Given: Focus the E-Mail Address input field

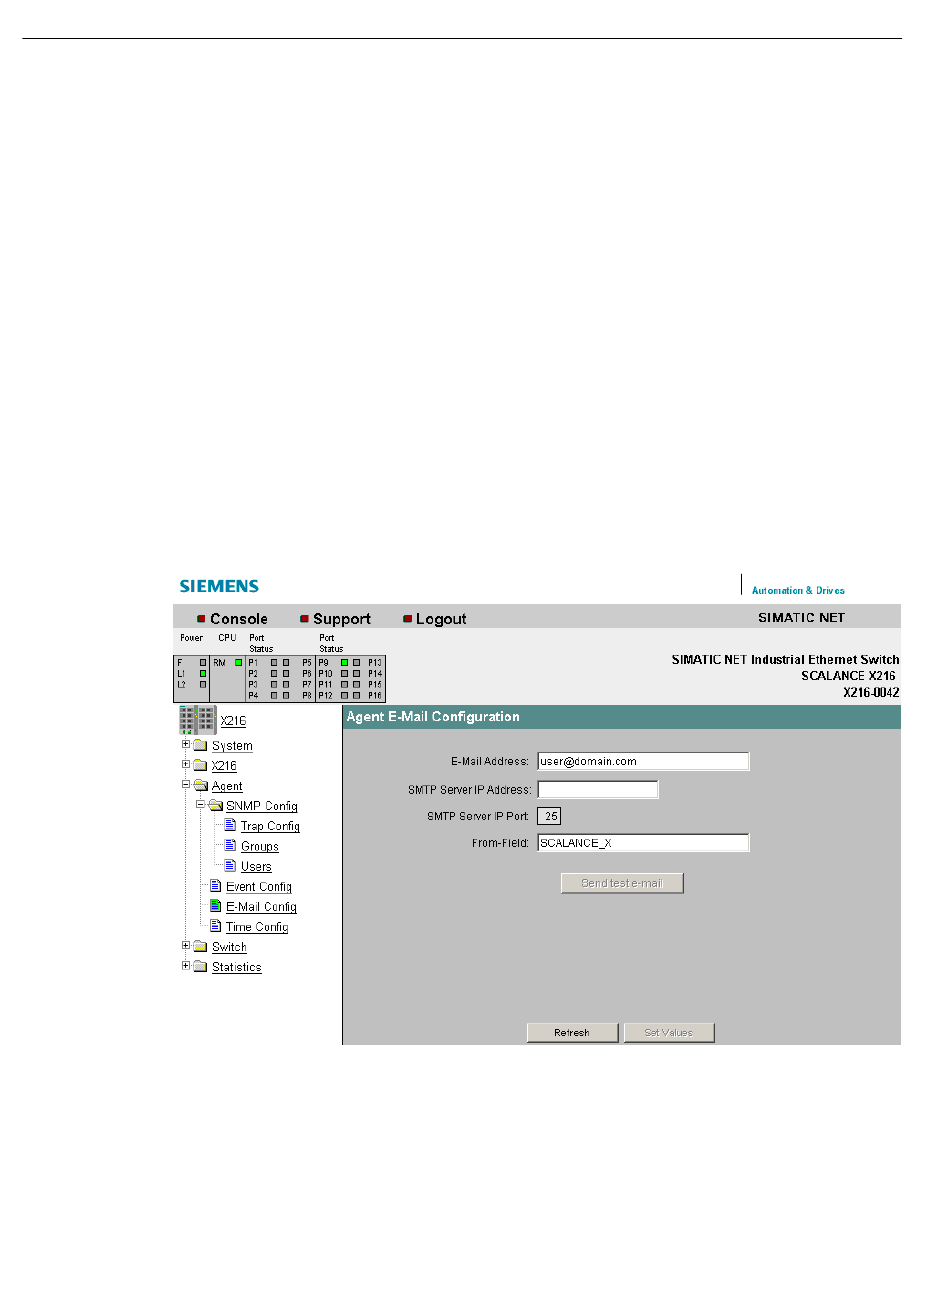Looking at the screenshot, I should pyautogui.click(x=643, y=761).
